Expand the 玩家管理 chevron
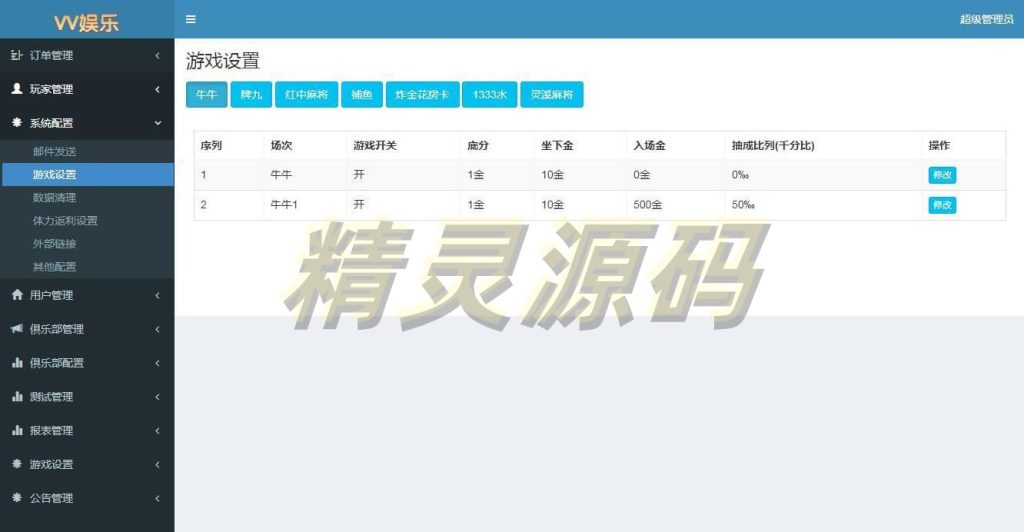 [x=157, y=89]
